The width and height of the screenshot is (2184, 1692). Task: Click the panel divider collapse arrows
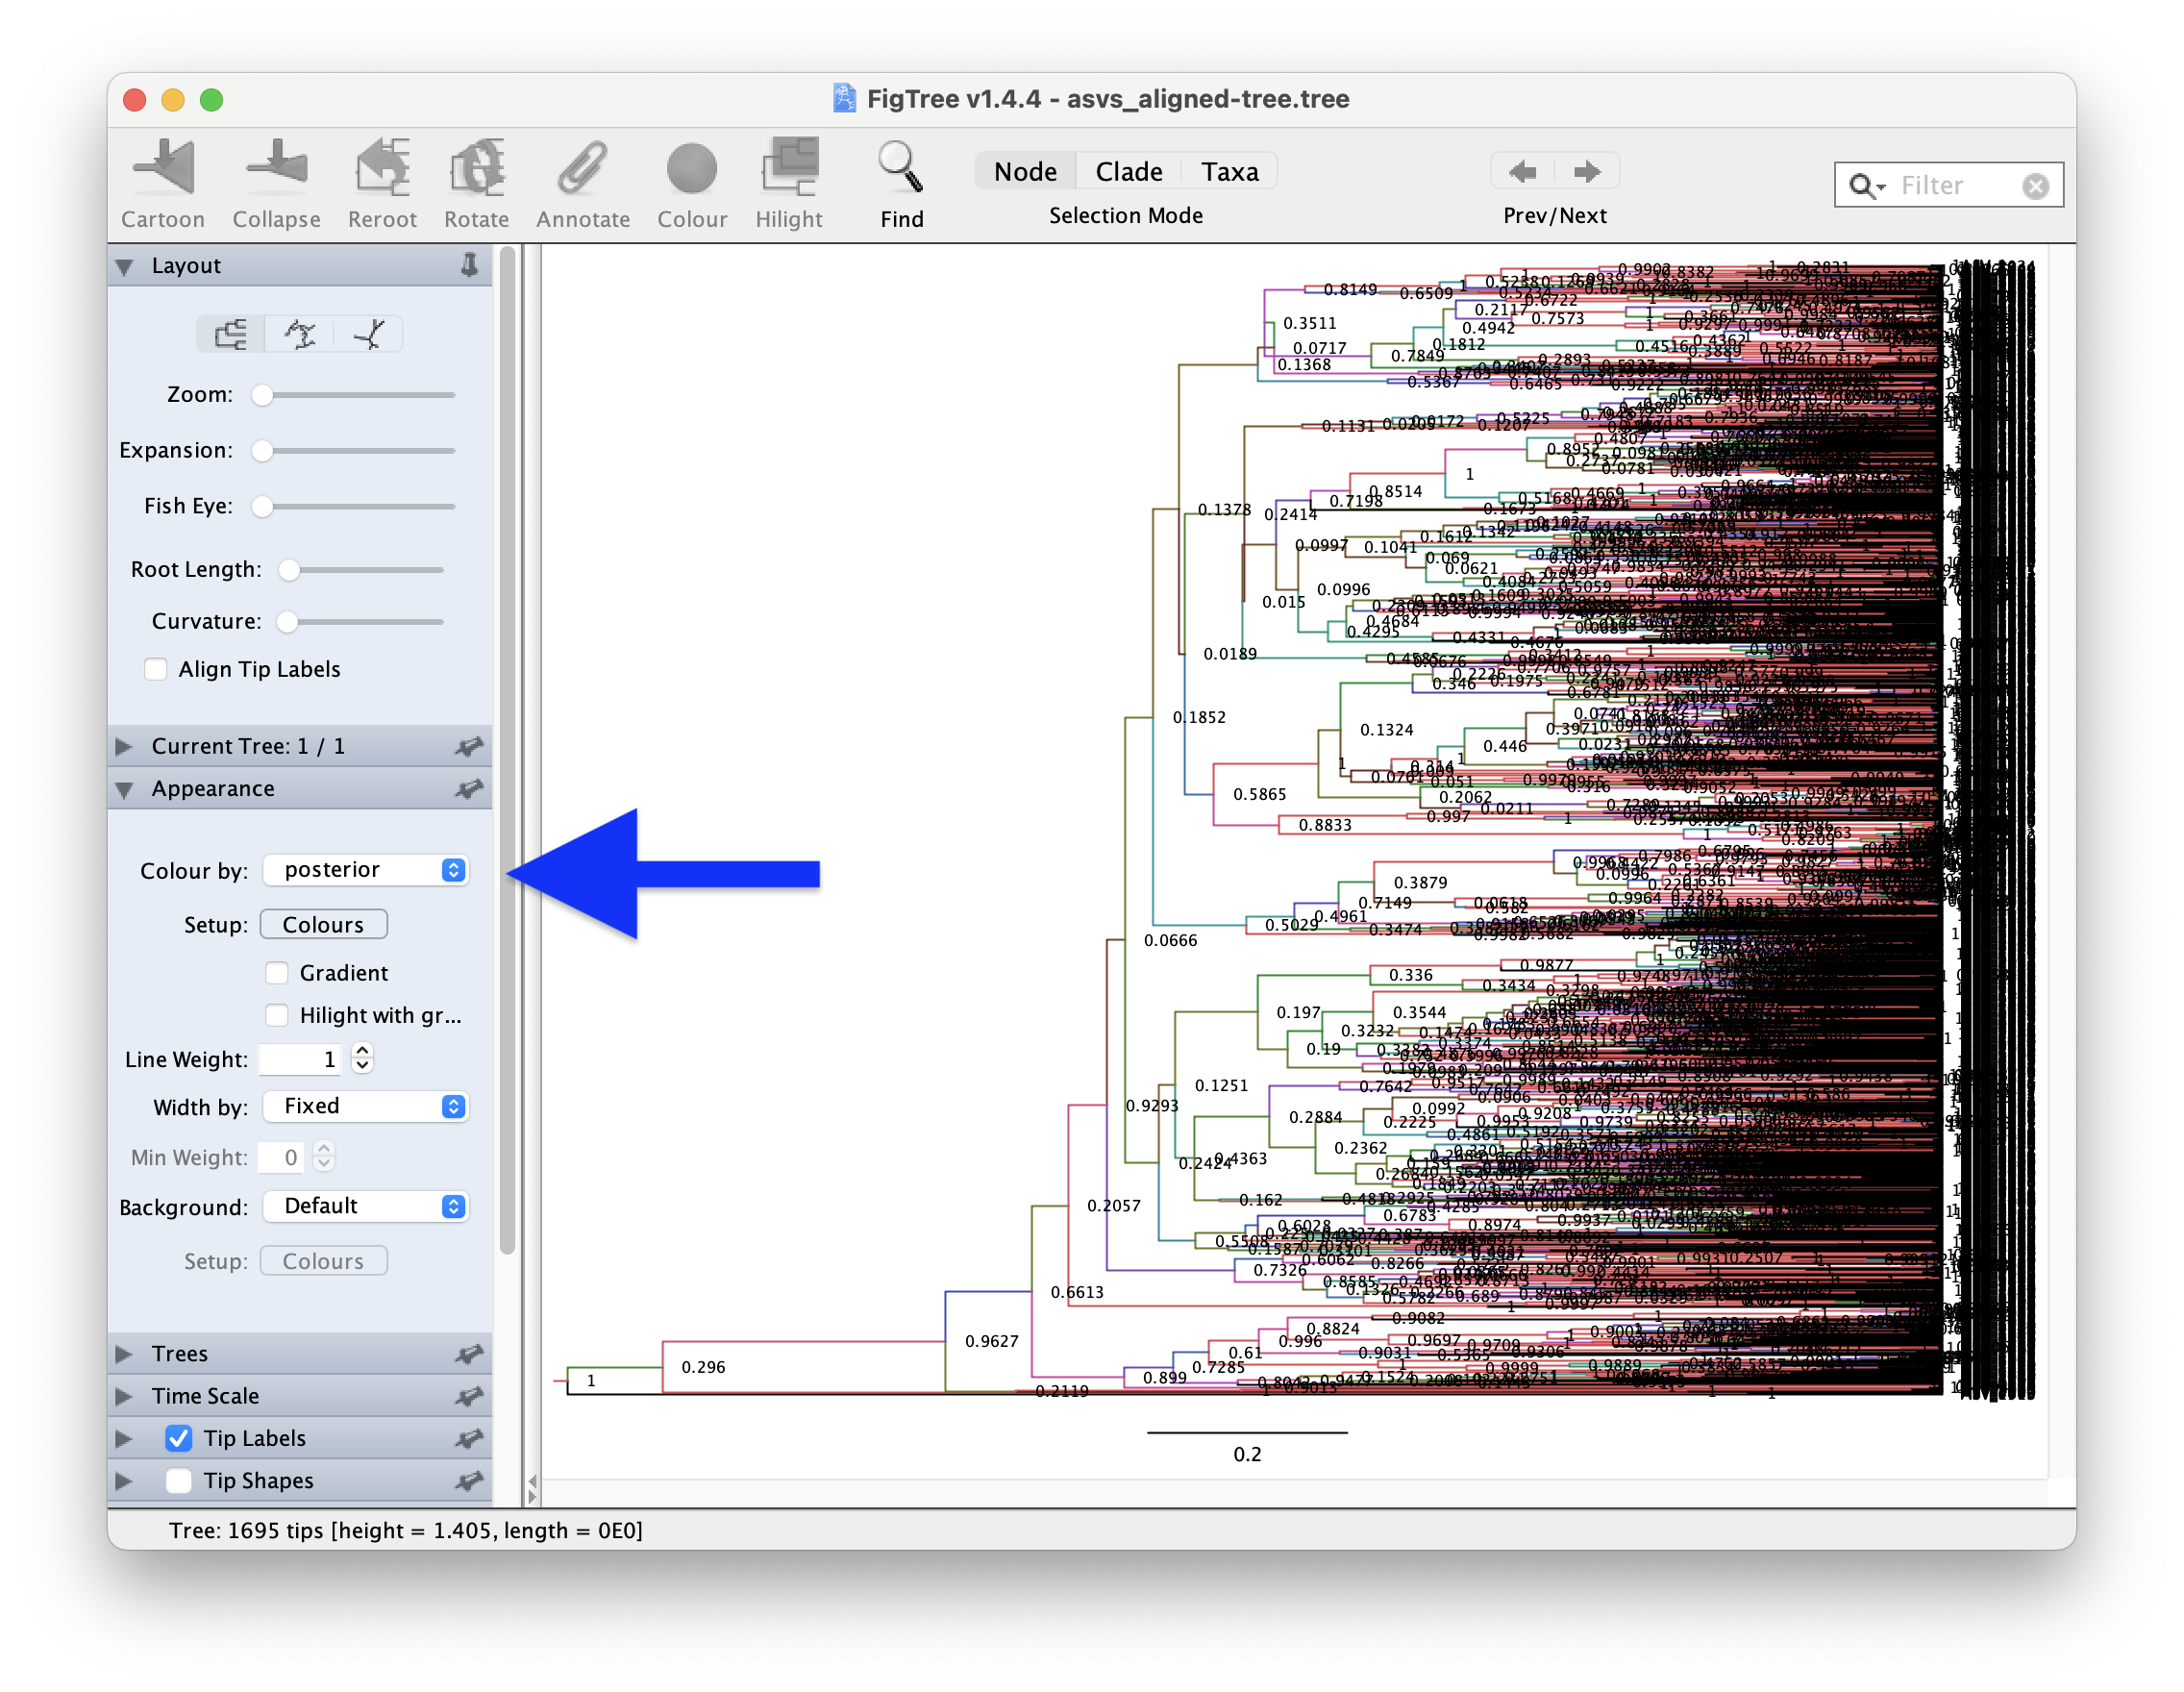click(532, 1489)
